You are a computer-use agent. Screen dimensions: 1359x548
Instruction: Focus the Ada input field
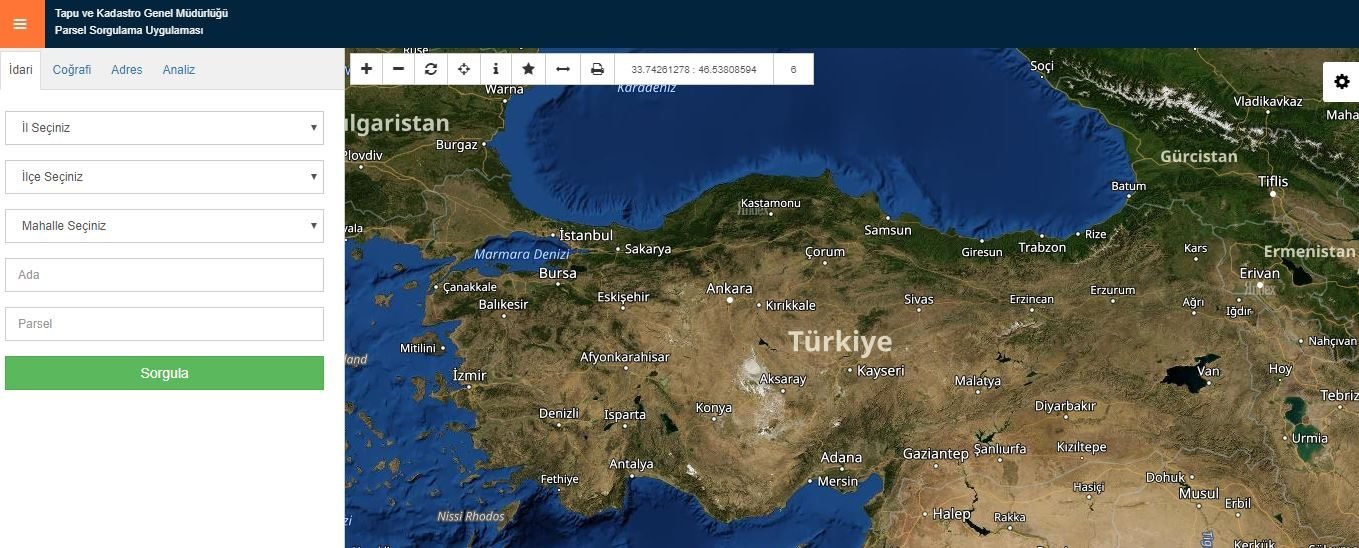click(x=164, y=275)
